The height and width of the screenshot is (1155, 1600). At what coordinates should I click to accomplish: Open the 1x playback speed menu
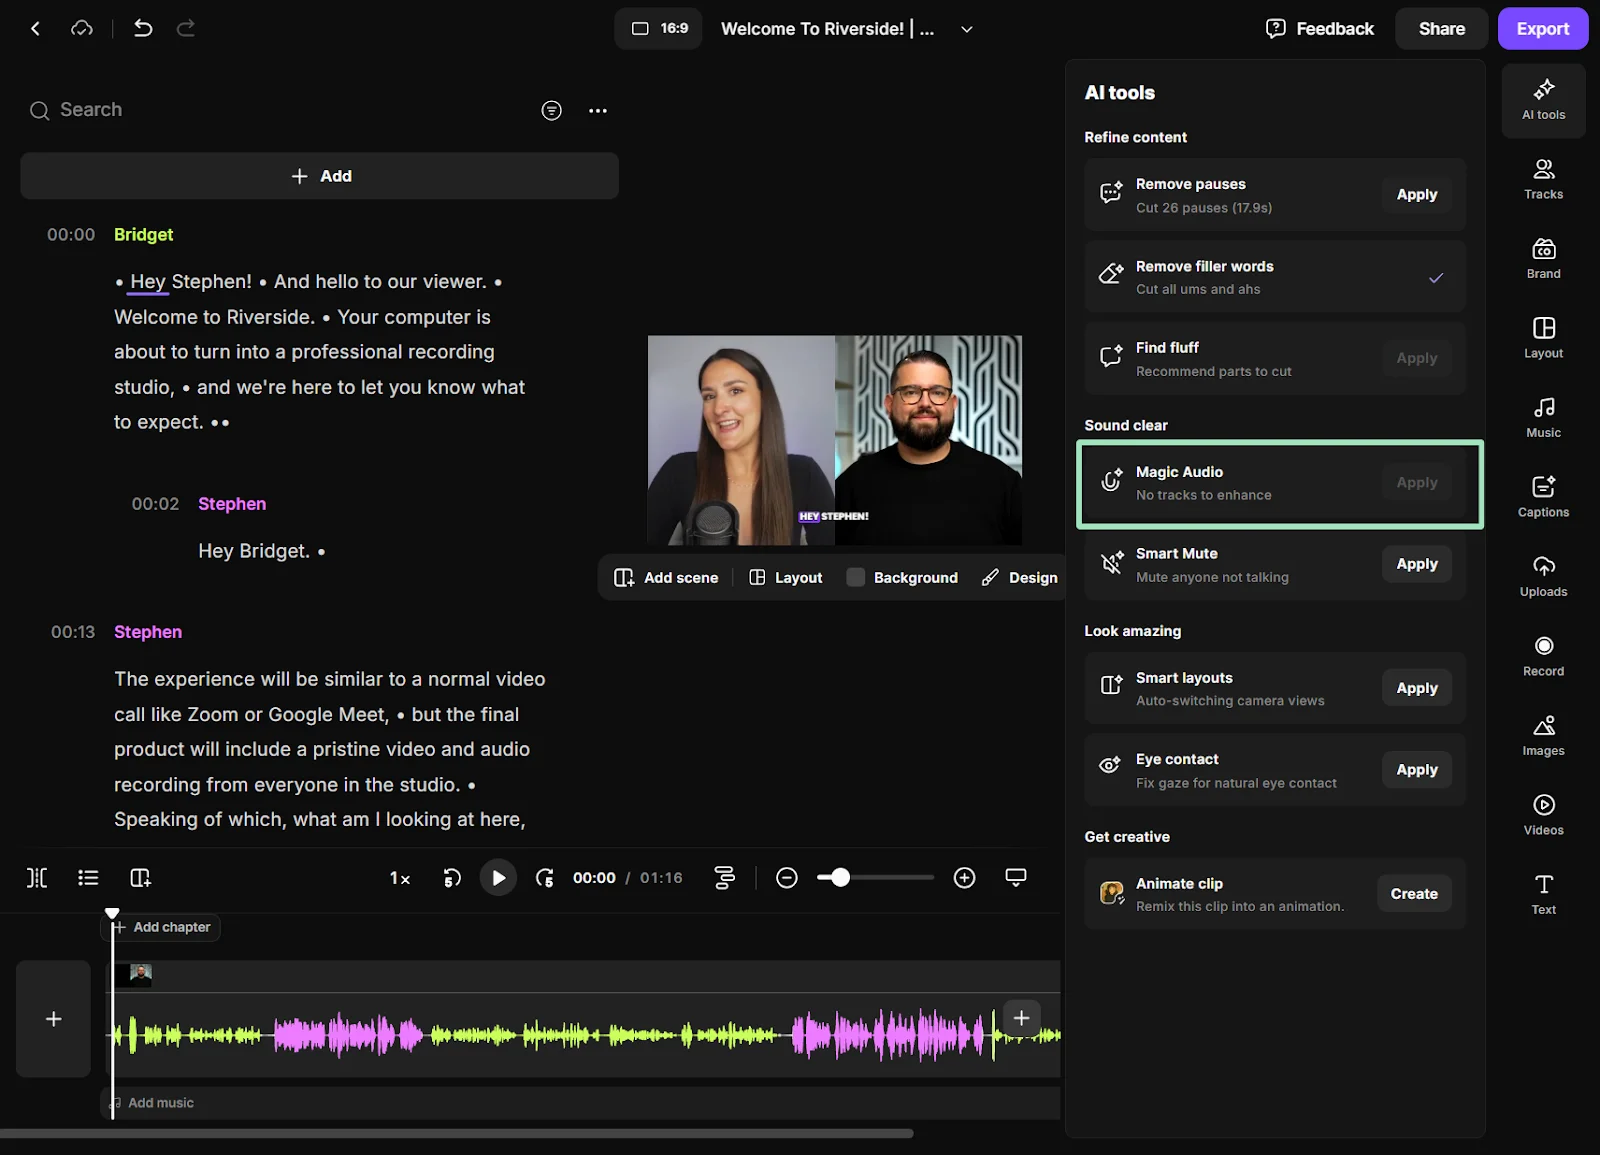tap(400, 878)
